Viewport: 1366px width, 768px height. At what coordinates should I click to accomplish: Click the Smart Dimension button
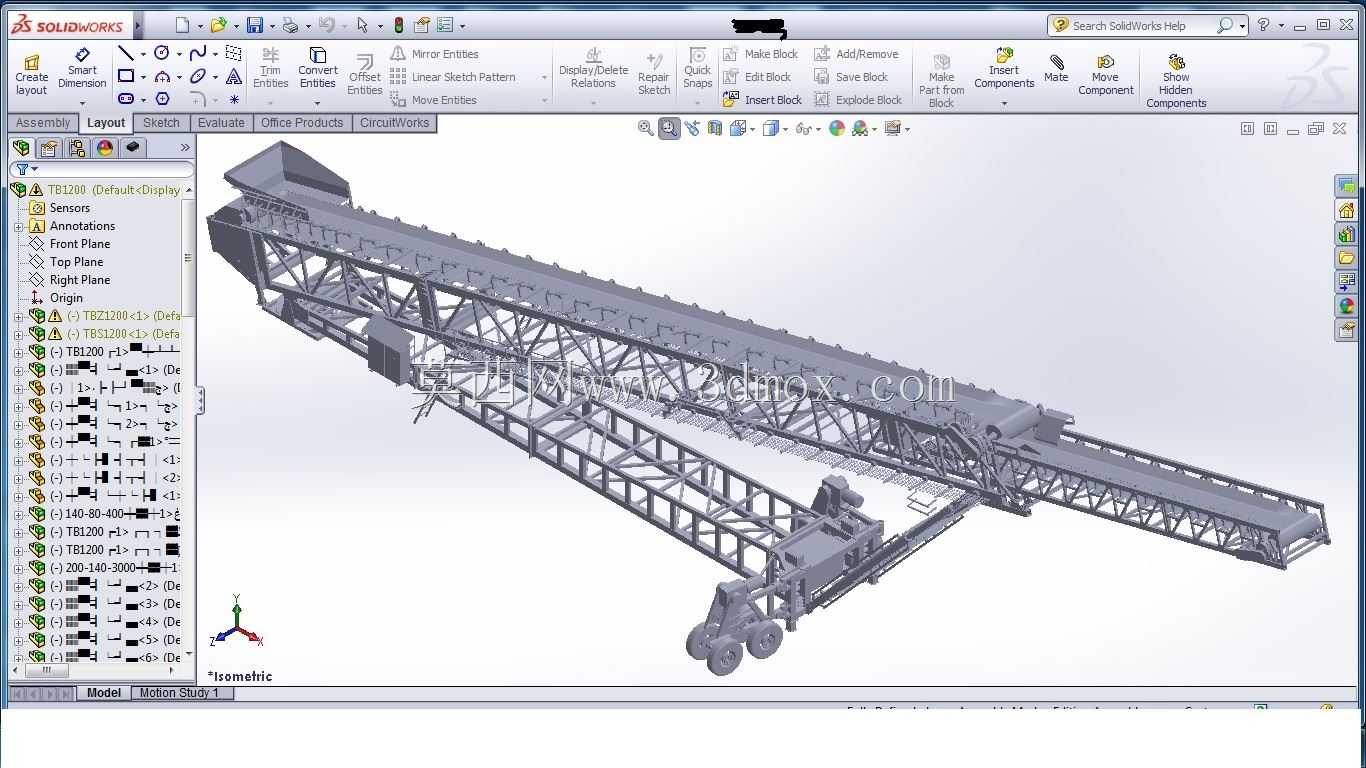tap(82, 68)
